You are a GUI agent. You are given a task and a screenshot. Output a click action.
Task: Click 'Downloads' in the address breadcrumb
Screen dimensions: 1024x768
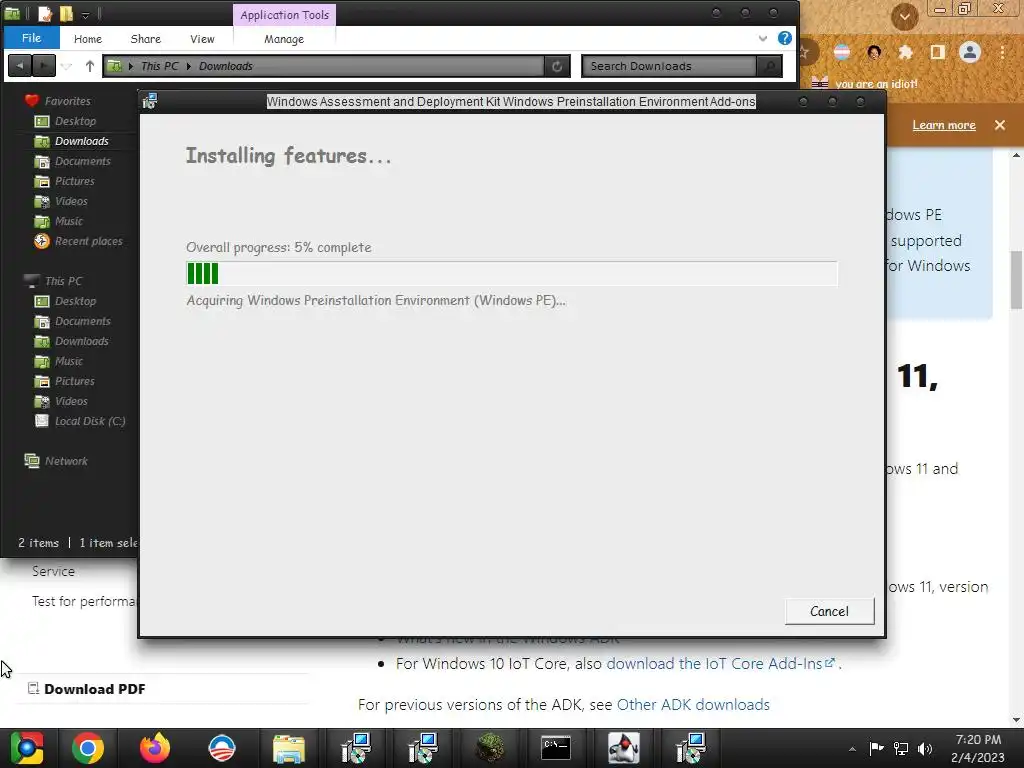click(x=225, y=66)
